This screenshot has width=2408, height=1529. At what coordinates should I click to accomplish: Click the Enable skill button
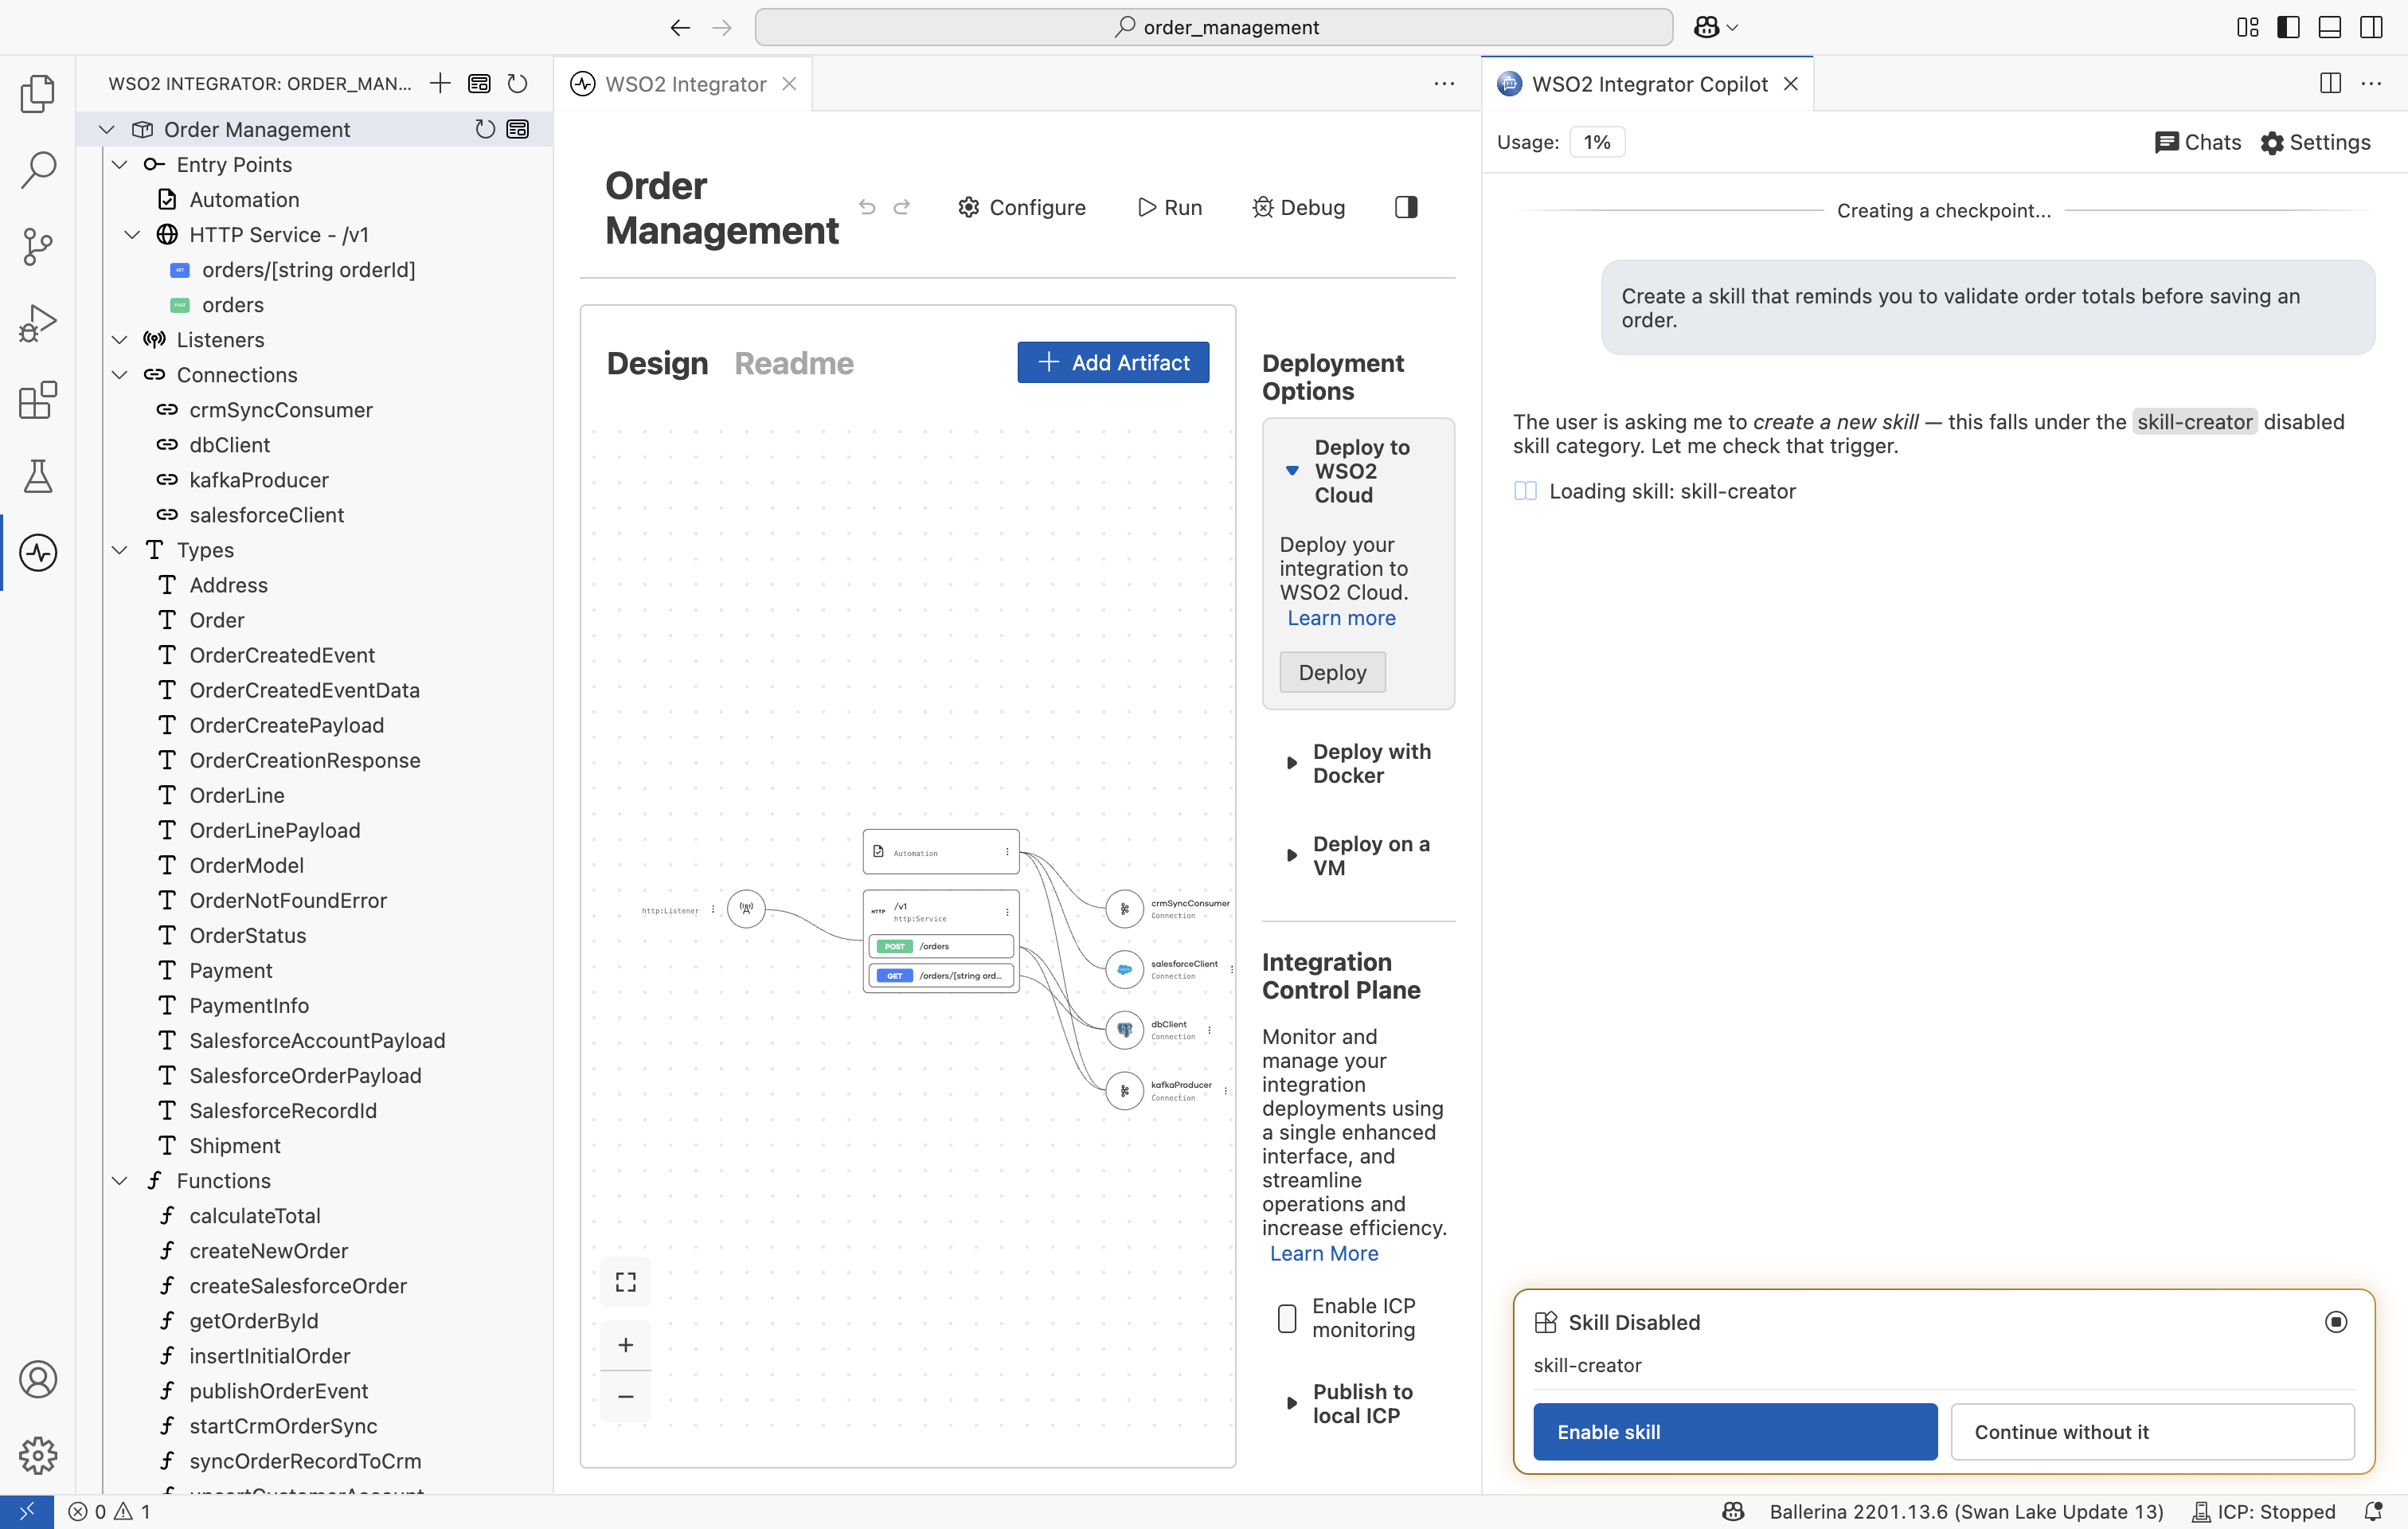pyautogui.click(x=1735, y=1431)
